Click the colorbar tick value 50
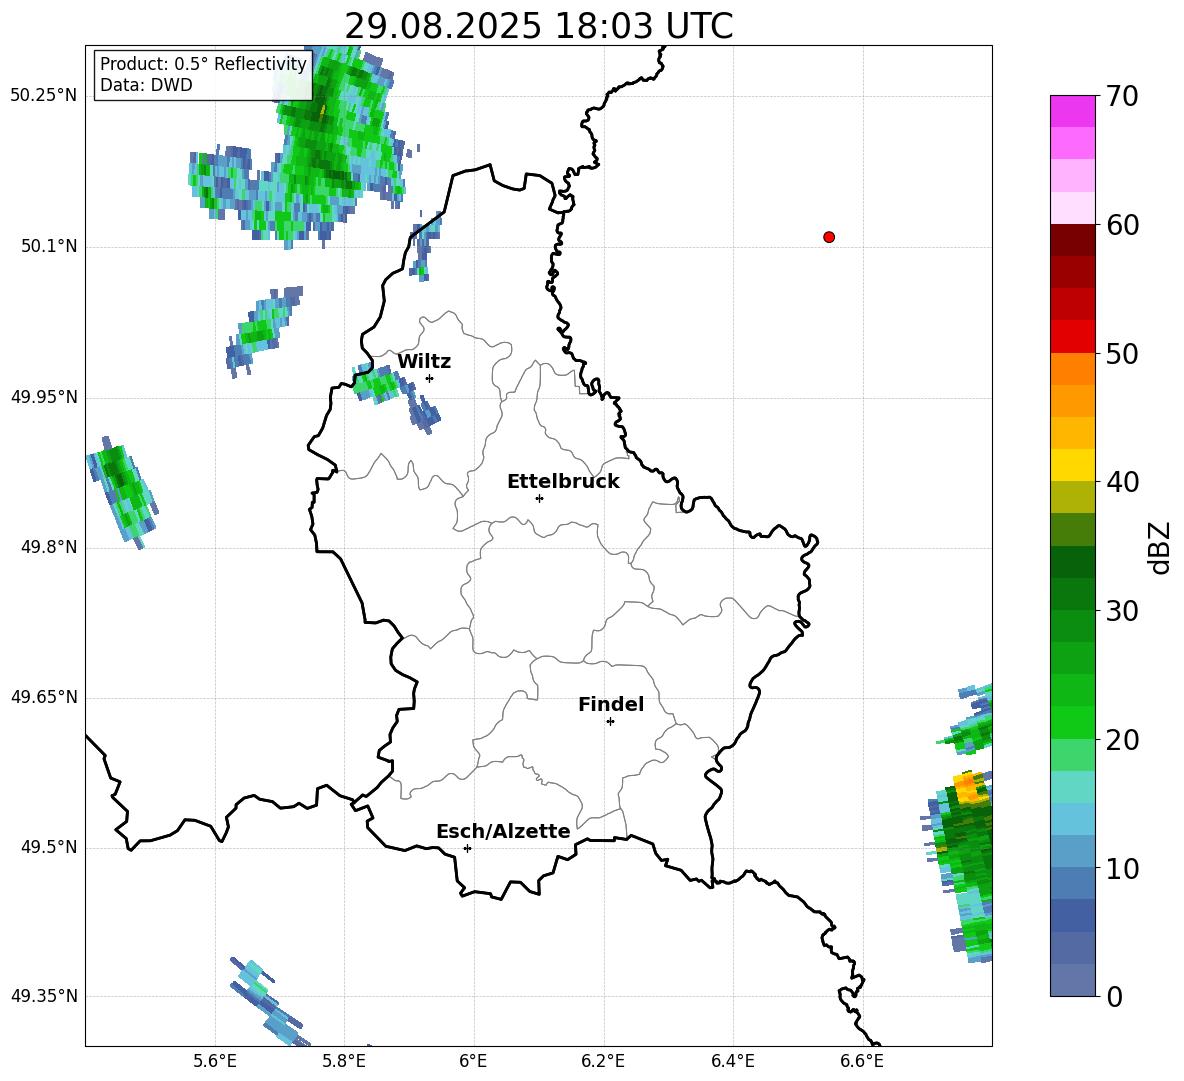The image size is (1184, 1081). (x=1122, y=354)
